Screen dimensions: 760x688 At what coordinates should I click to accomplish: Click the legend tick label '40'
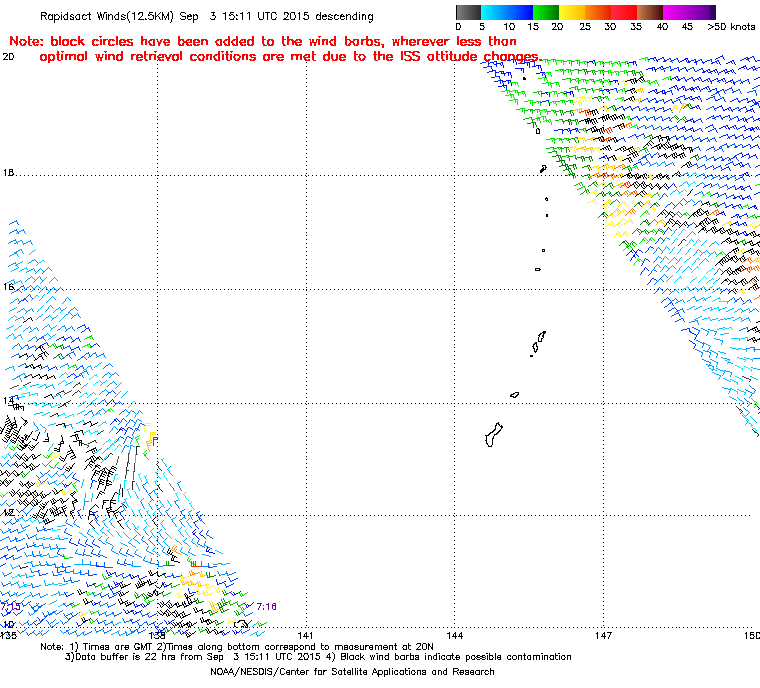(x=662, y=27)
